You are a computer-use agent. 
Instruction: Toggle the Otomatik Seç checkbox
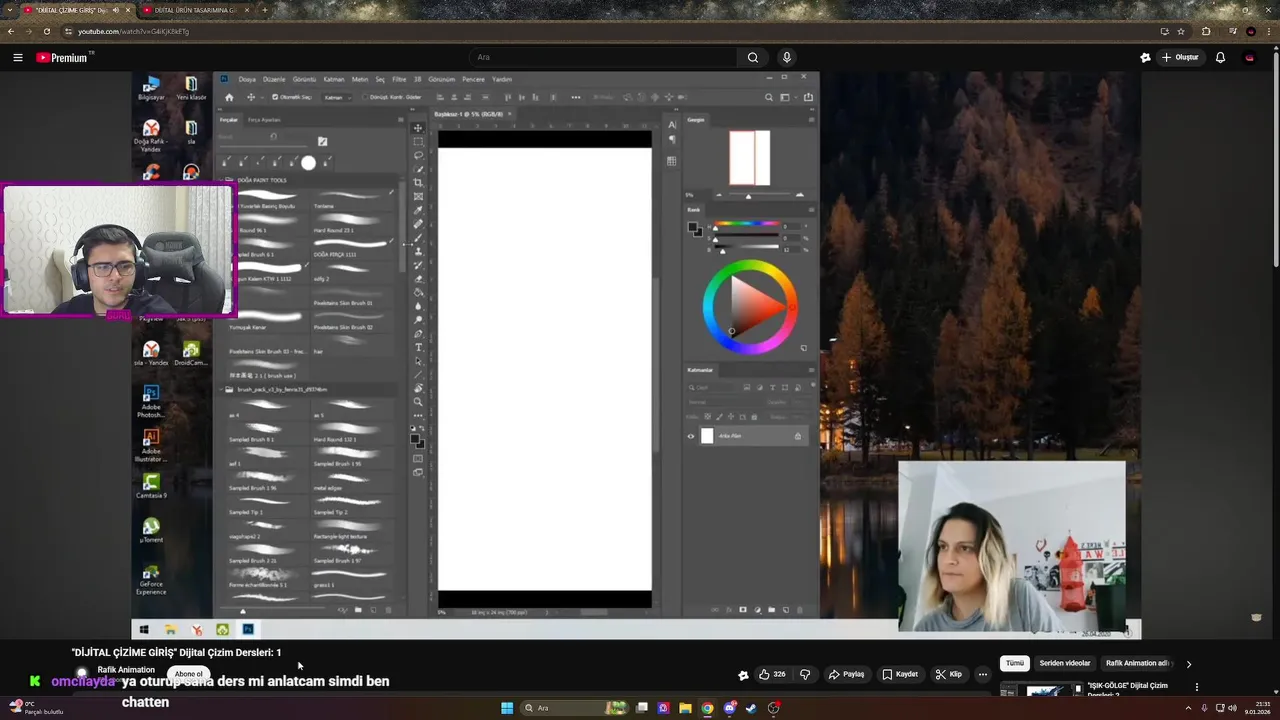(x=275, y=97)
